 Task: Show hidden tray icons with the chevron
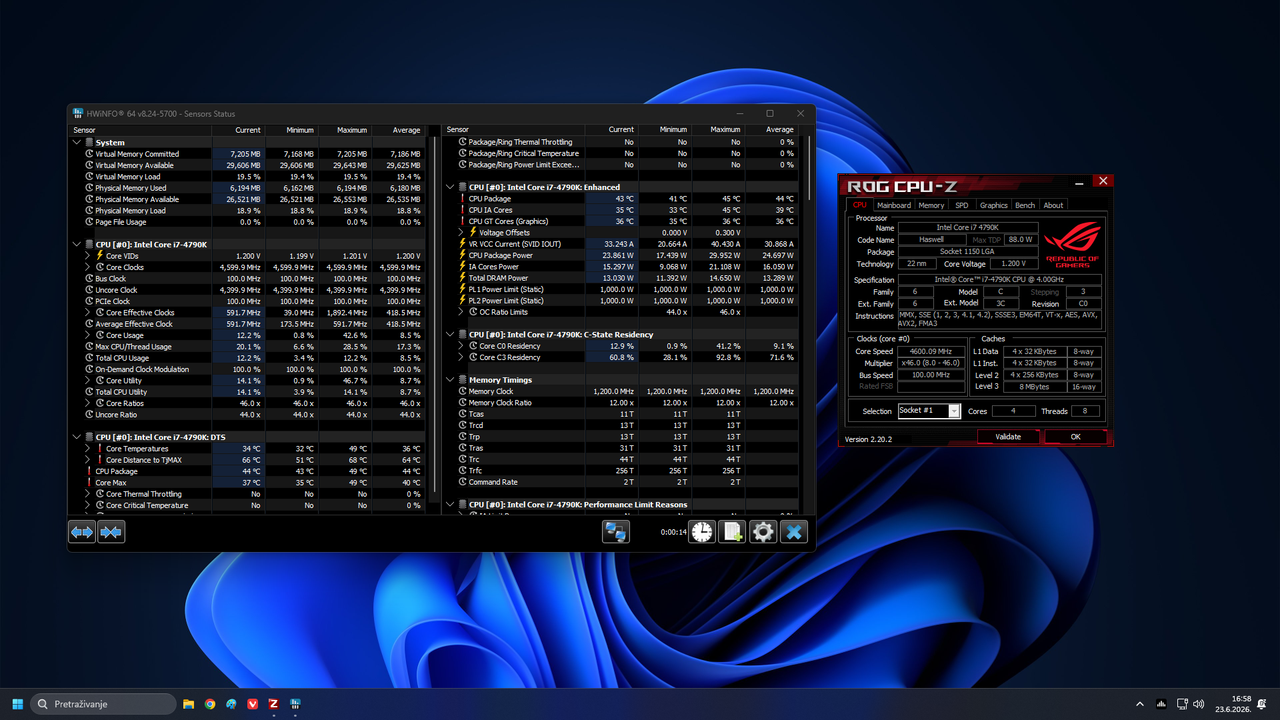(x=1141, y=704)
